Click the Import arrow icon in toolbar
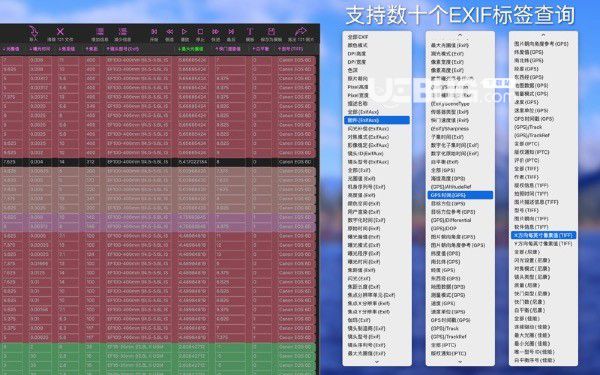This screenshot has height=375, width=600. [34, 31]
